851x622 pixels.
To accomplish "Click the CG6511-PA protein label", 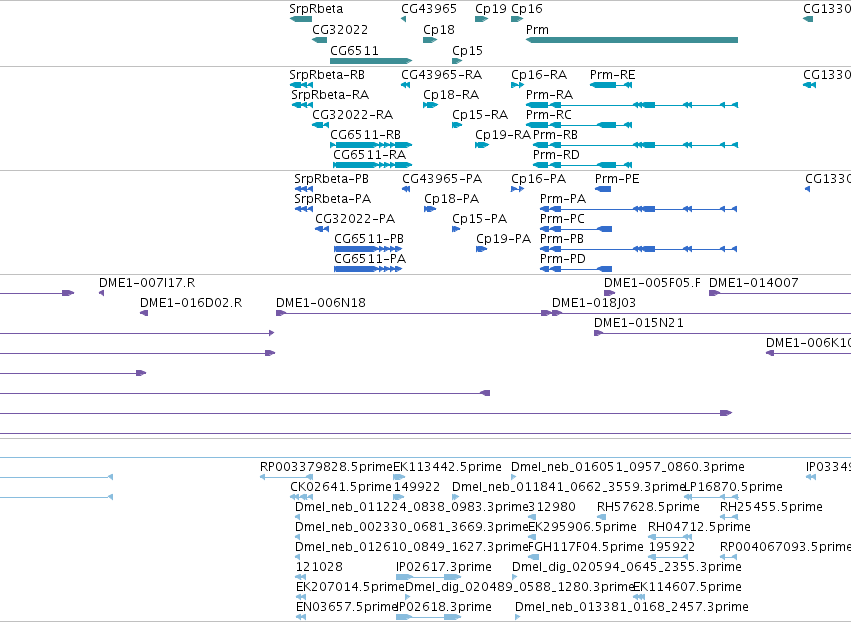I will click(370, 259).
